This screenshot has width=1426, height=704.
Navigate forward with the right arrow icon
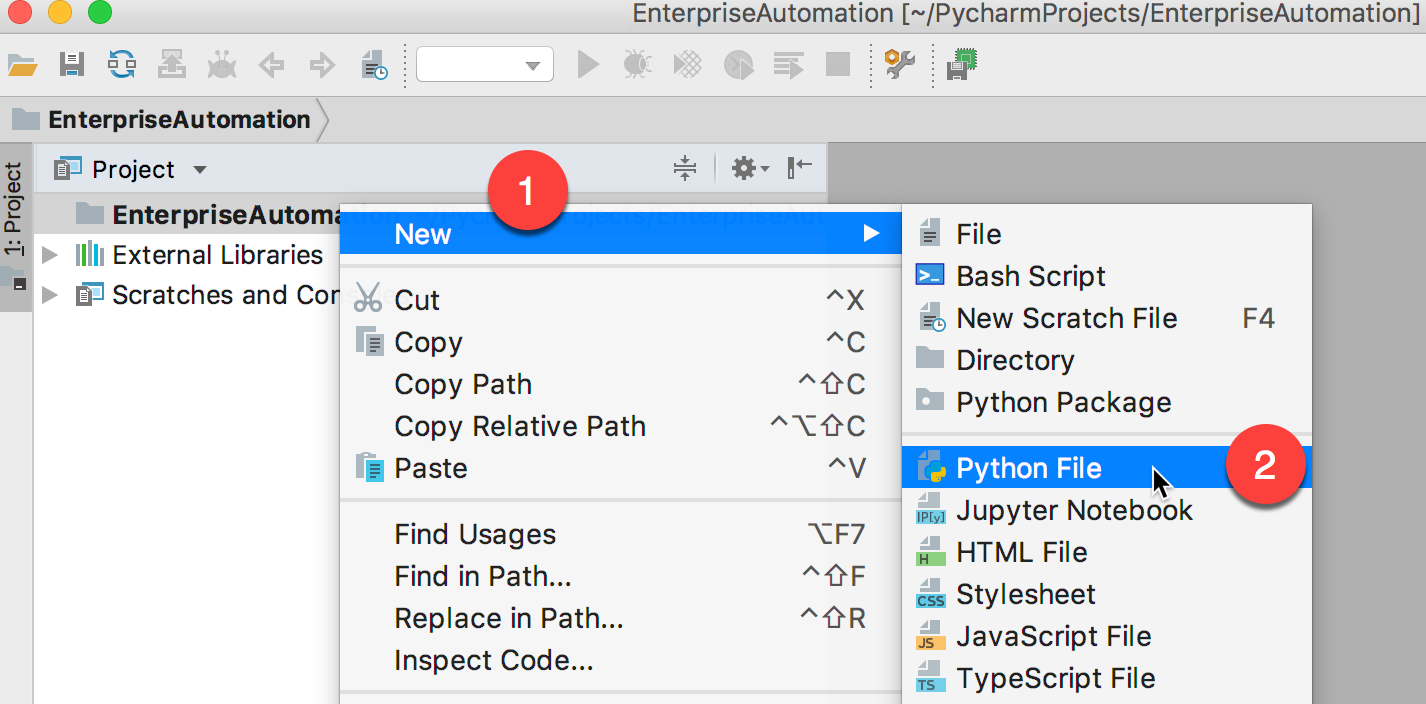(x=321, y=66)
